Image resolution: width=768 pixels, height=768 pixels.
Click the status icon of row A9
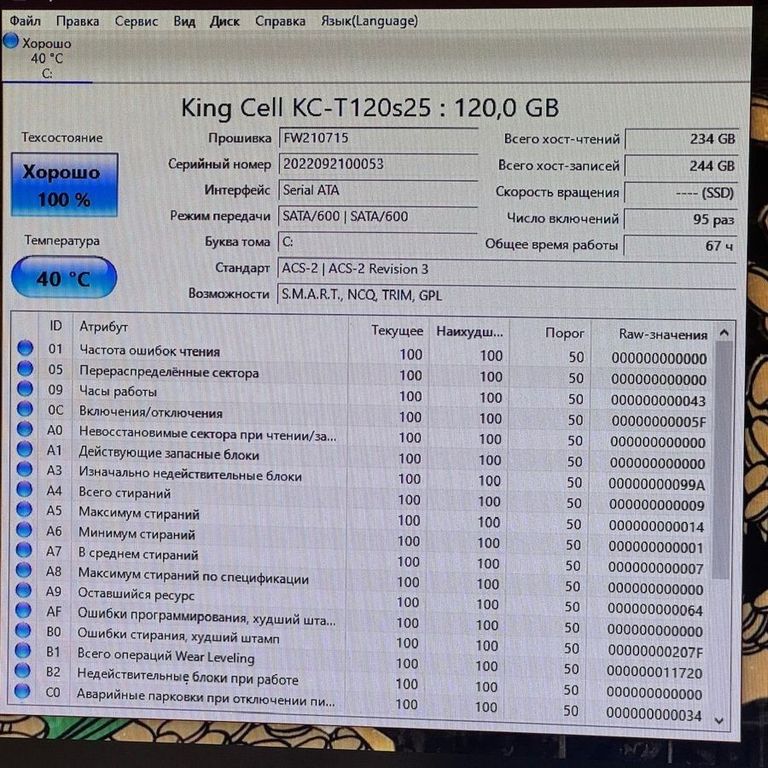(24, 590)
